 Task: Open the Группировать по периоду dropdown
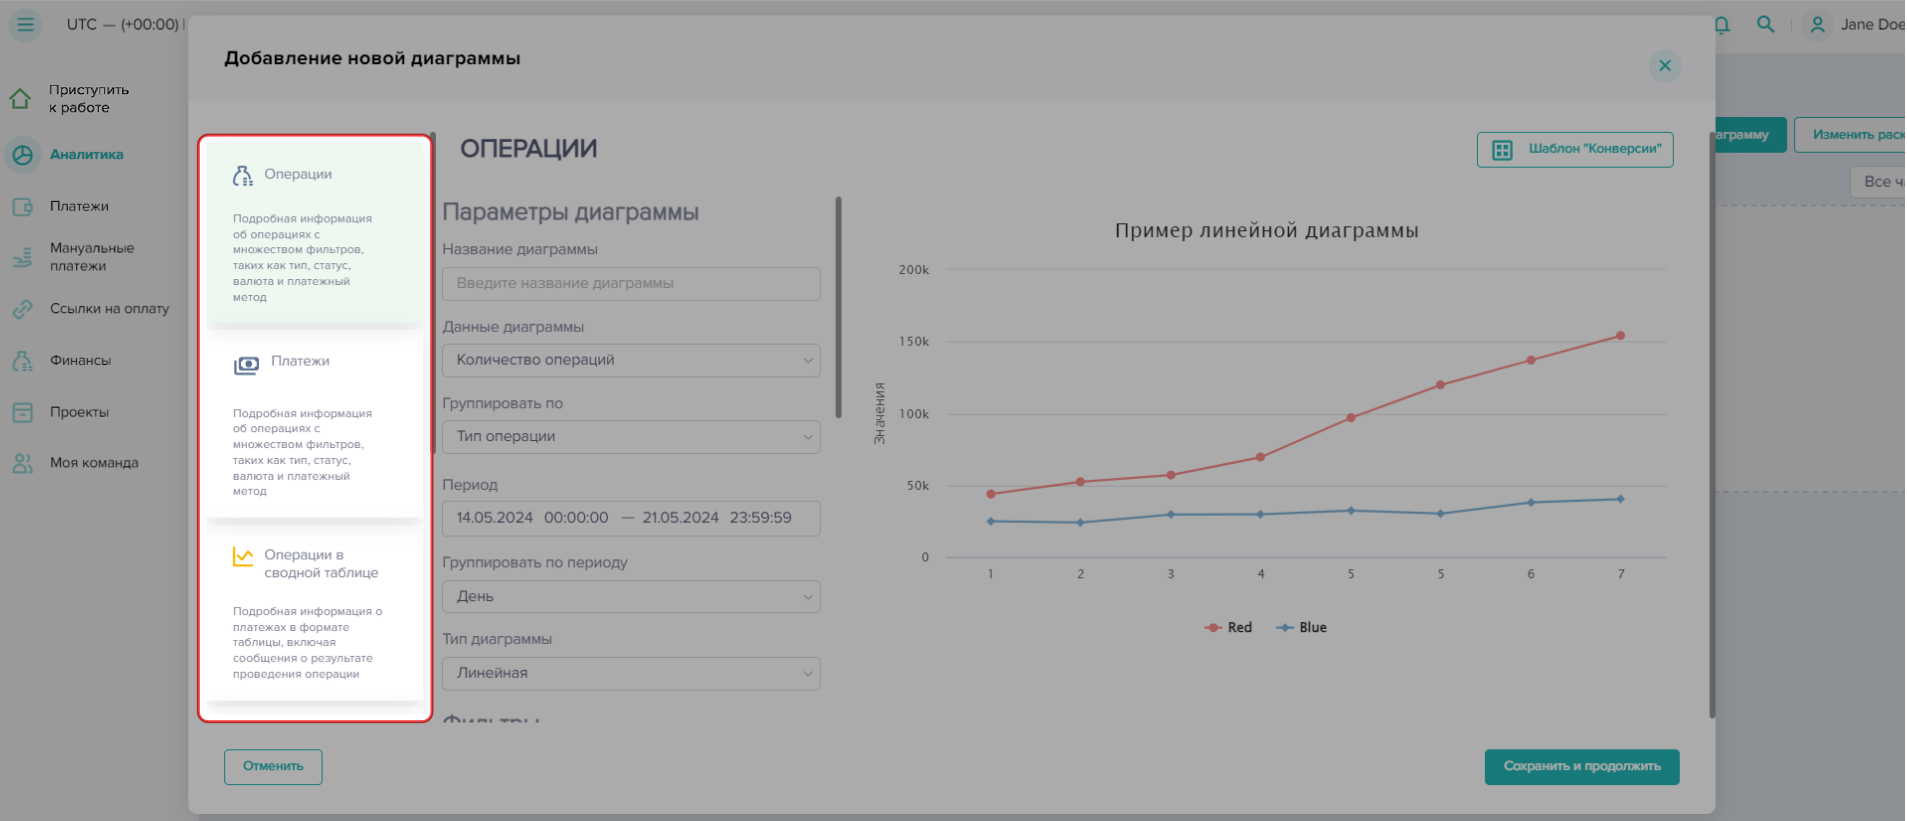point(631,597)
